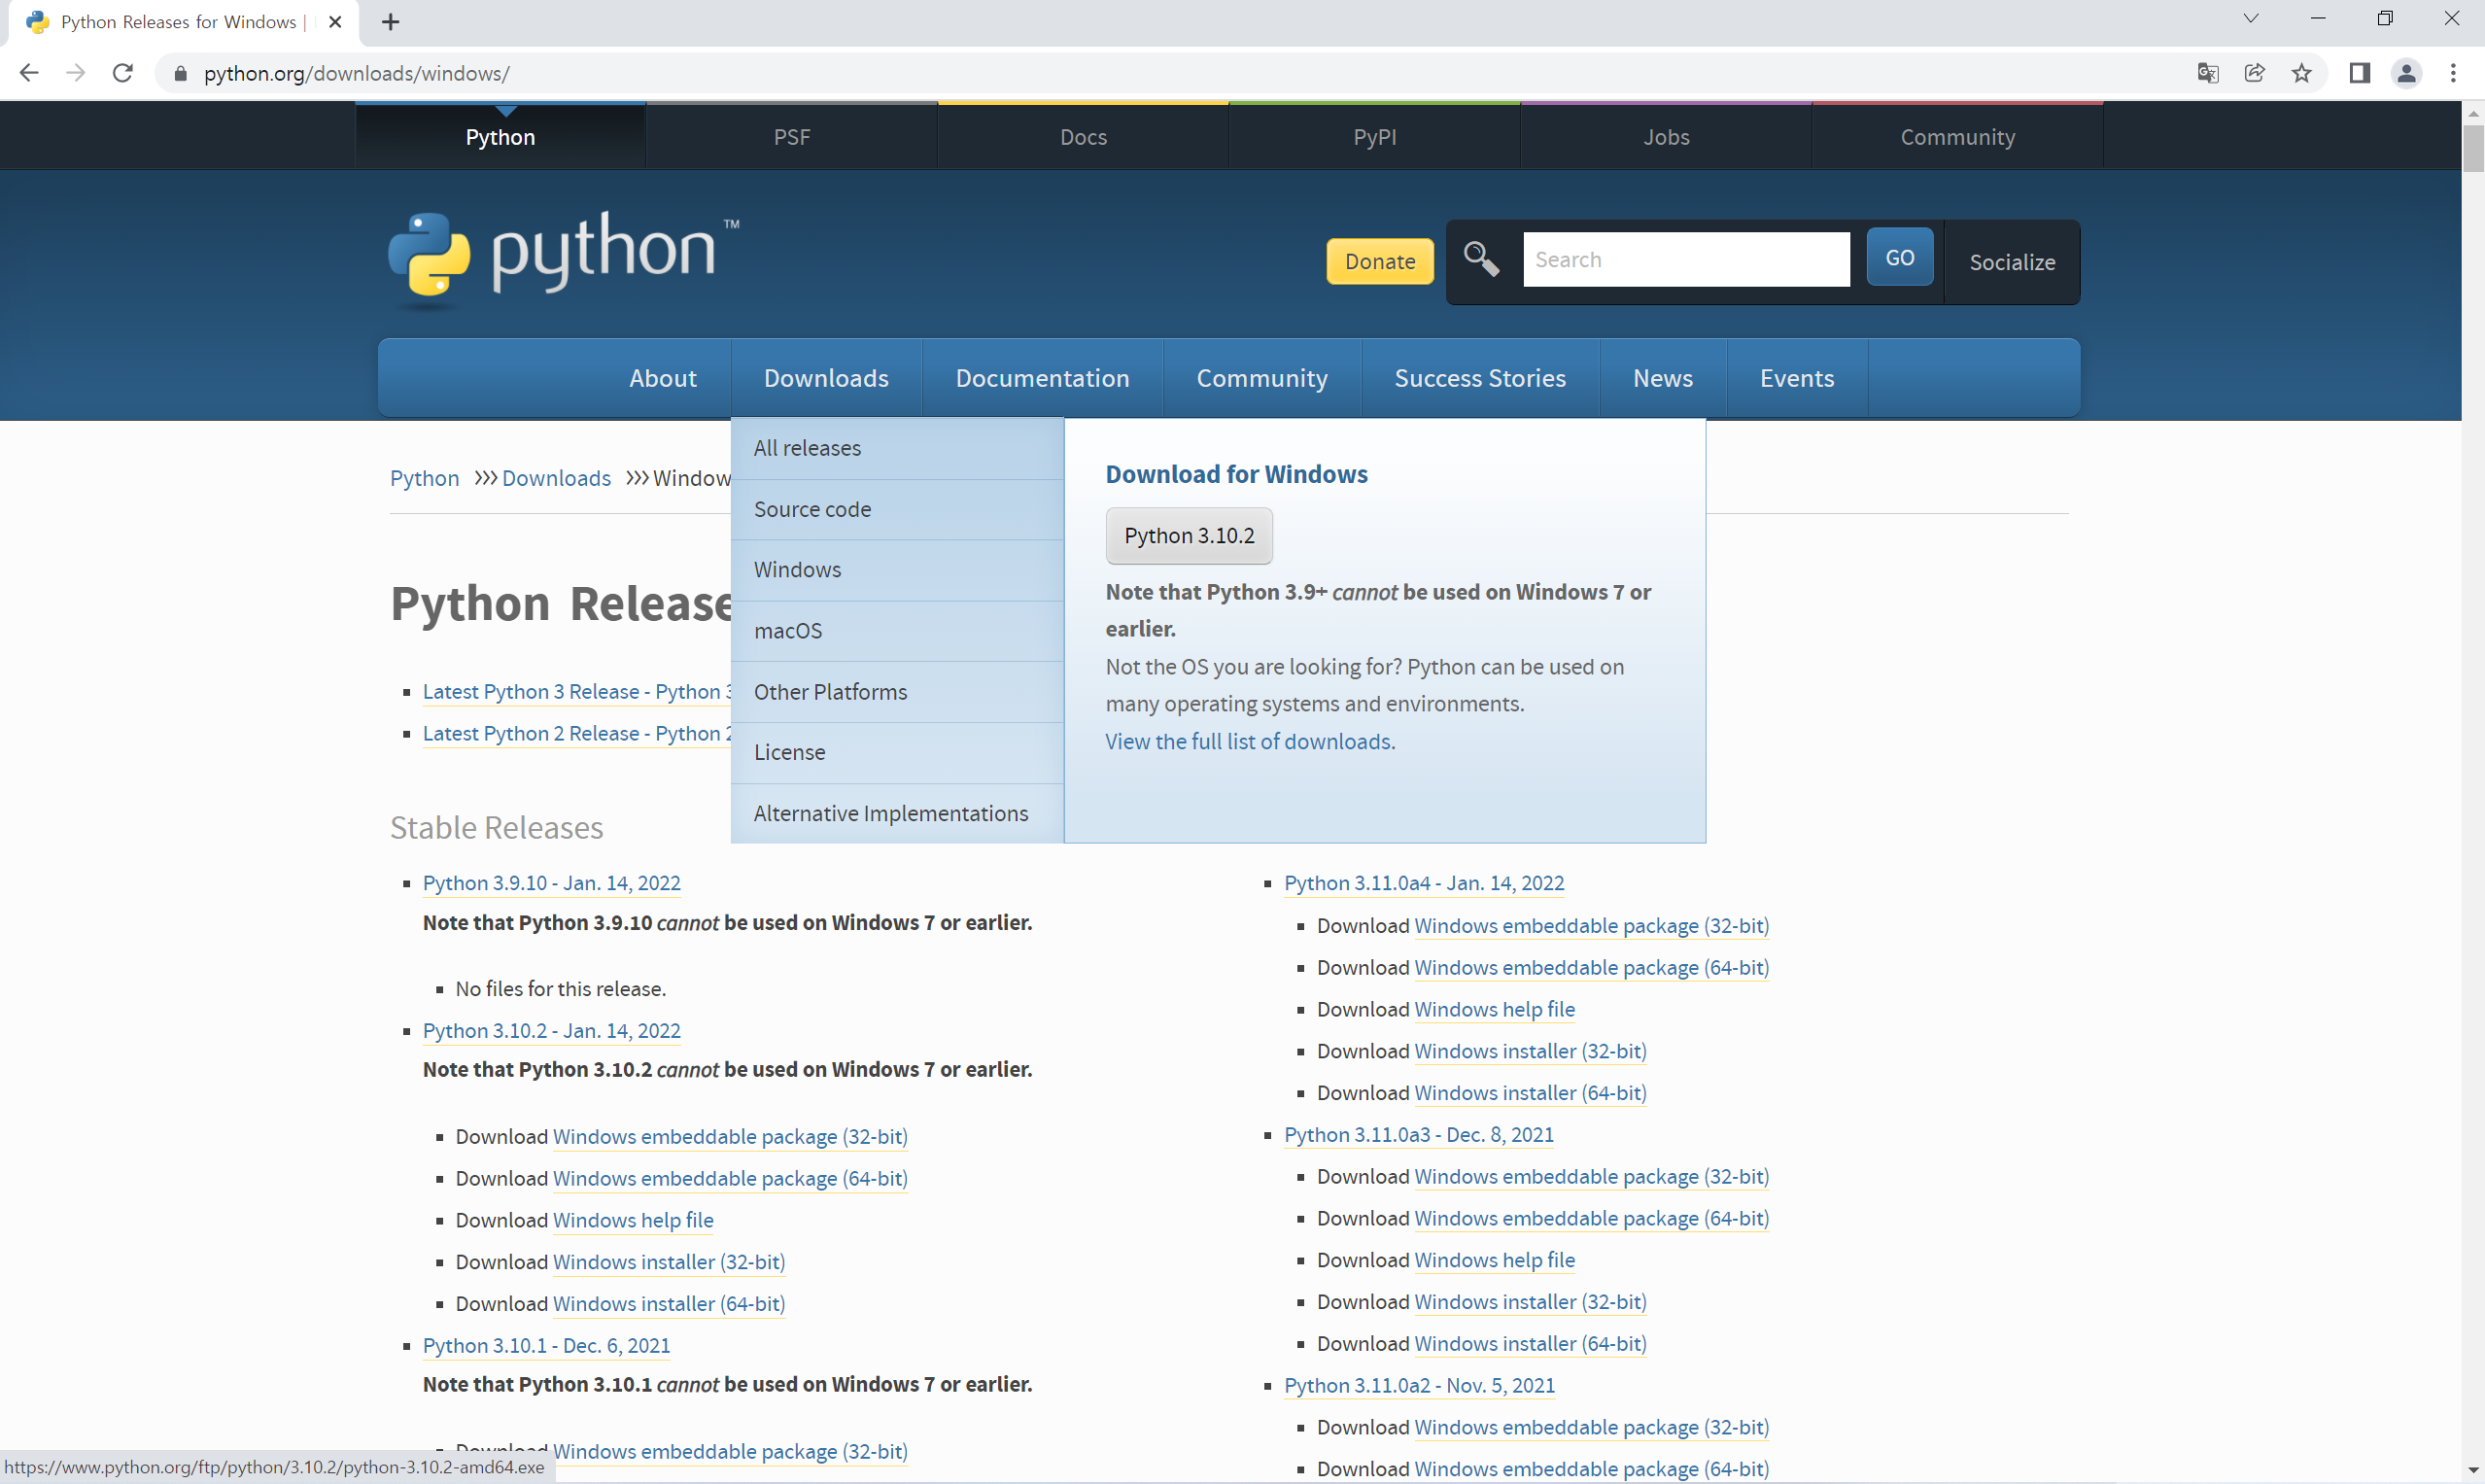This screenshot has width=2485, height=1484.
Task: Focus the Search input field
Action: (x=1686, y=260)
